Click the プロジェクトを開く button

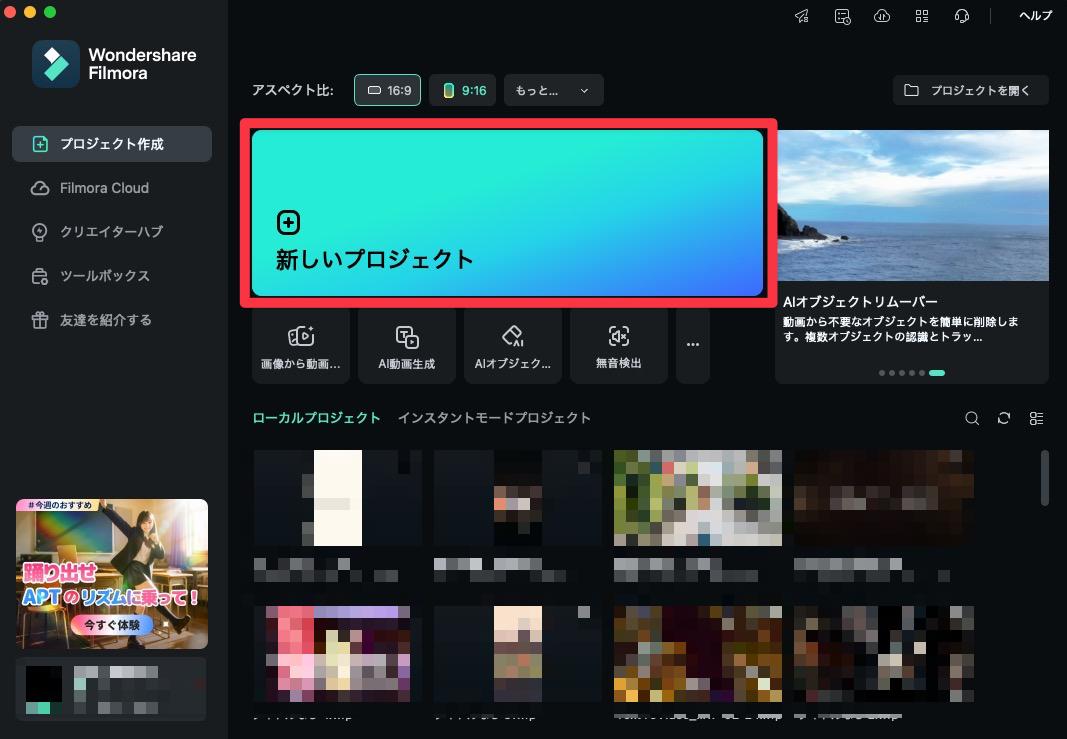(x=970, y=90)
